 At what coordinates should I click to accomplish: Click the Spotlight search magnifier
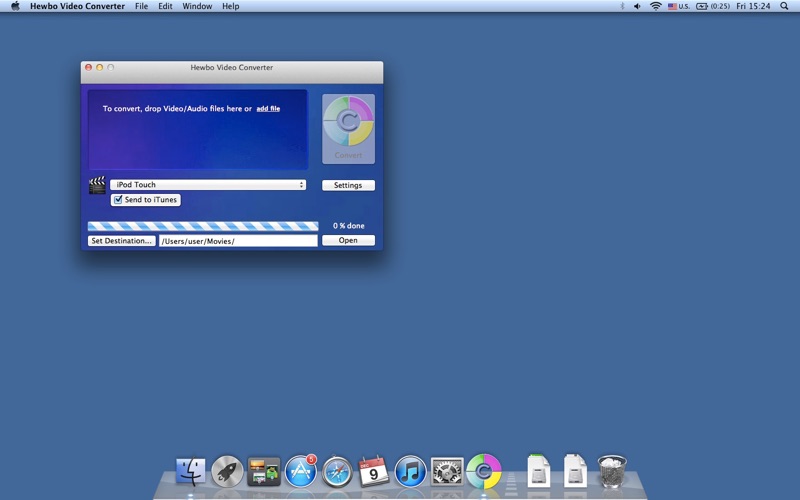click(x=784, y=6)
